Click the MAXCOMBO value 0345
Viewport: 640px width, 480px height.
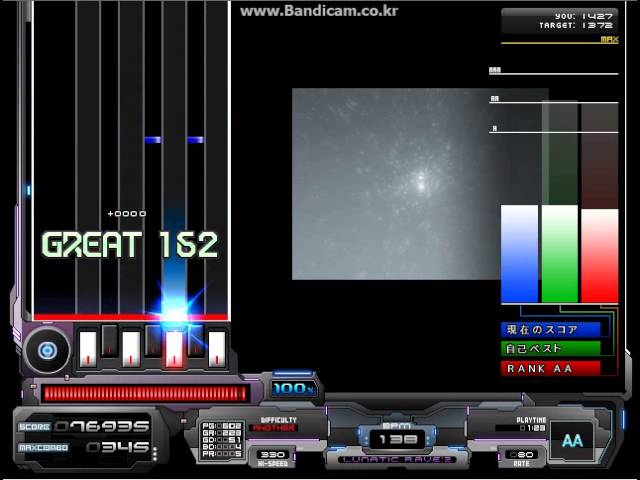(x=118, y=448)
